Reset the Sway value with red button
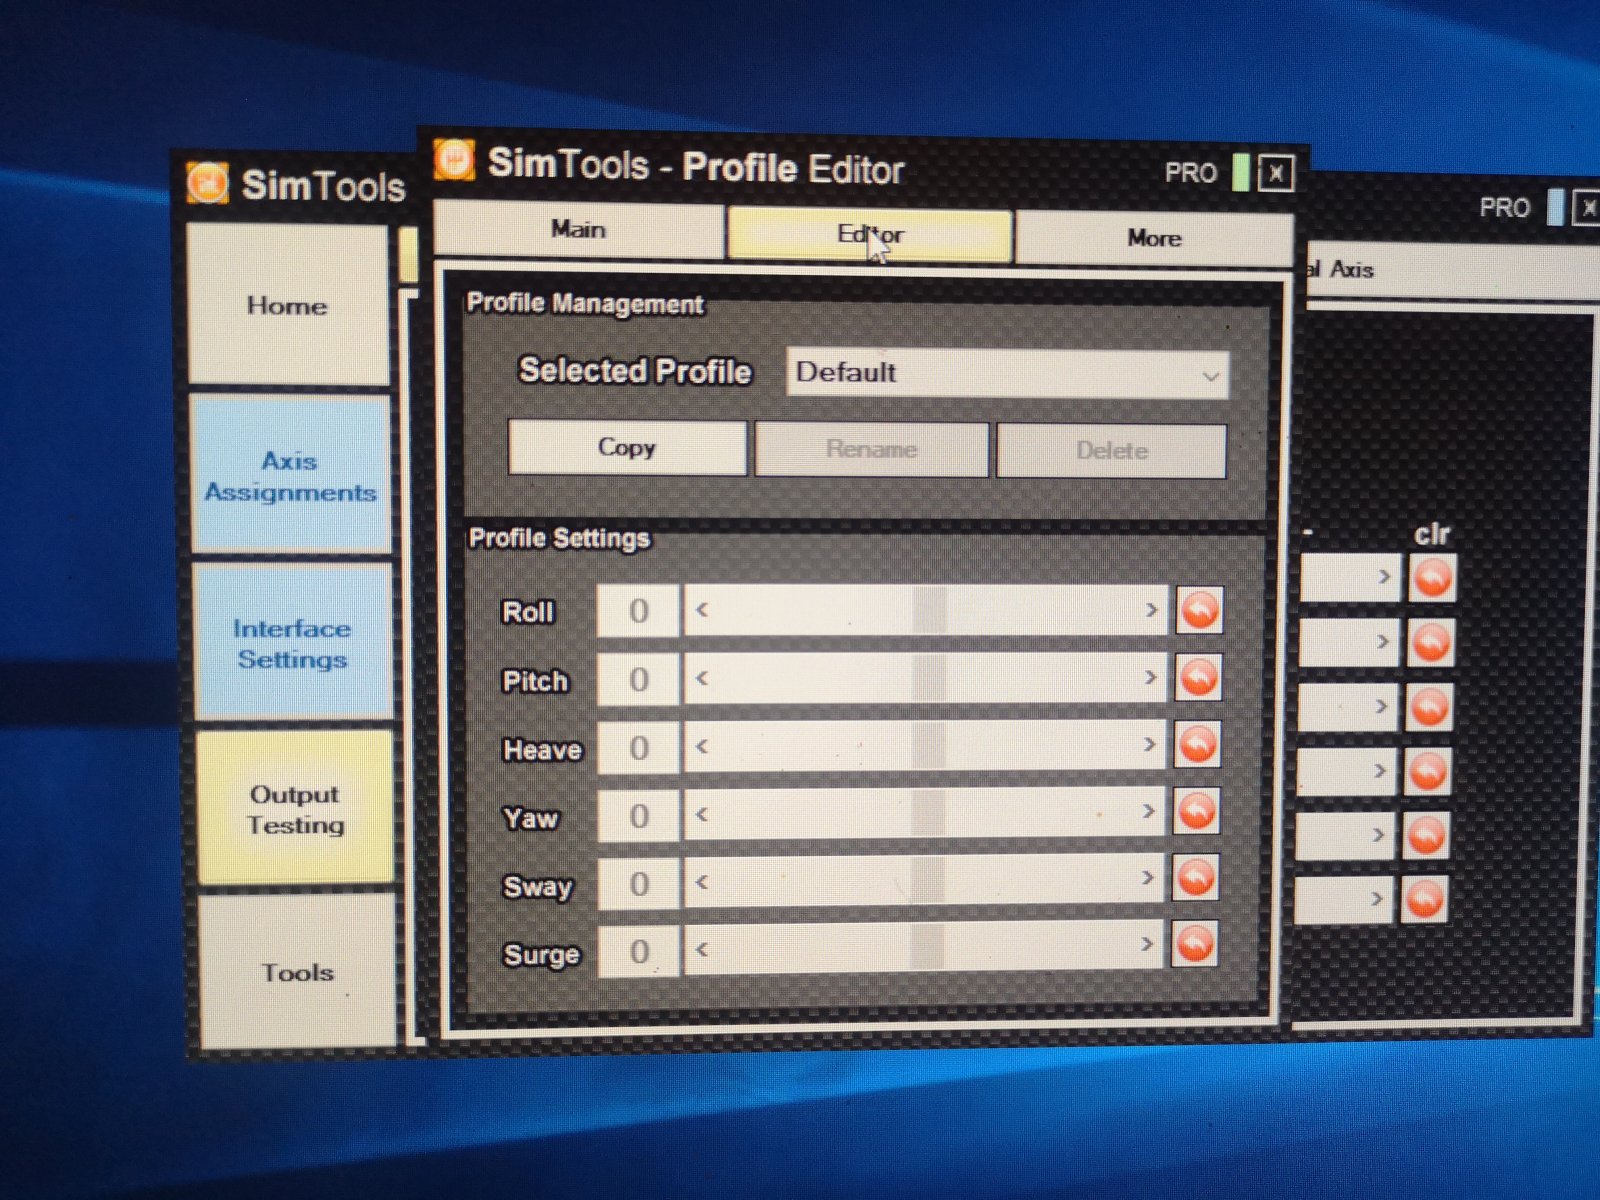This screenshot has height=1200, width=1600. pyautogui.click(x=1195, y=878)
